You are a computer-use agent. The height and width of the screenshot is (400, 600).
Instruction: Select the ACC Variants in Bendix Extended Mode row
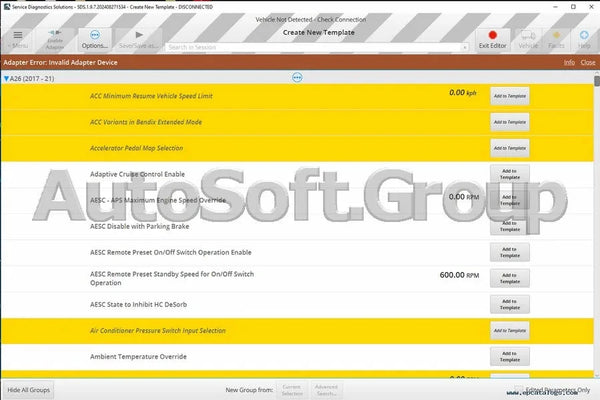tap(297, 122)
